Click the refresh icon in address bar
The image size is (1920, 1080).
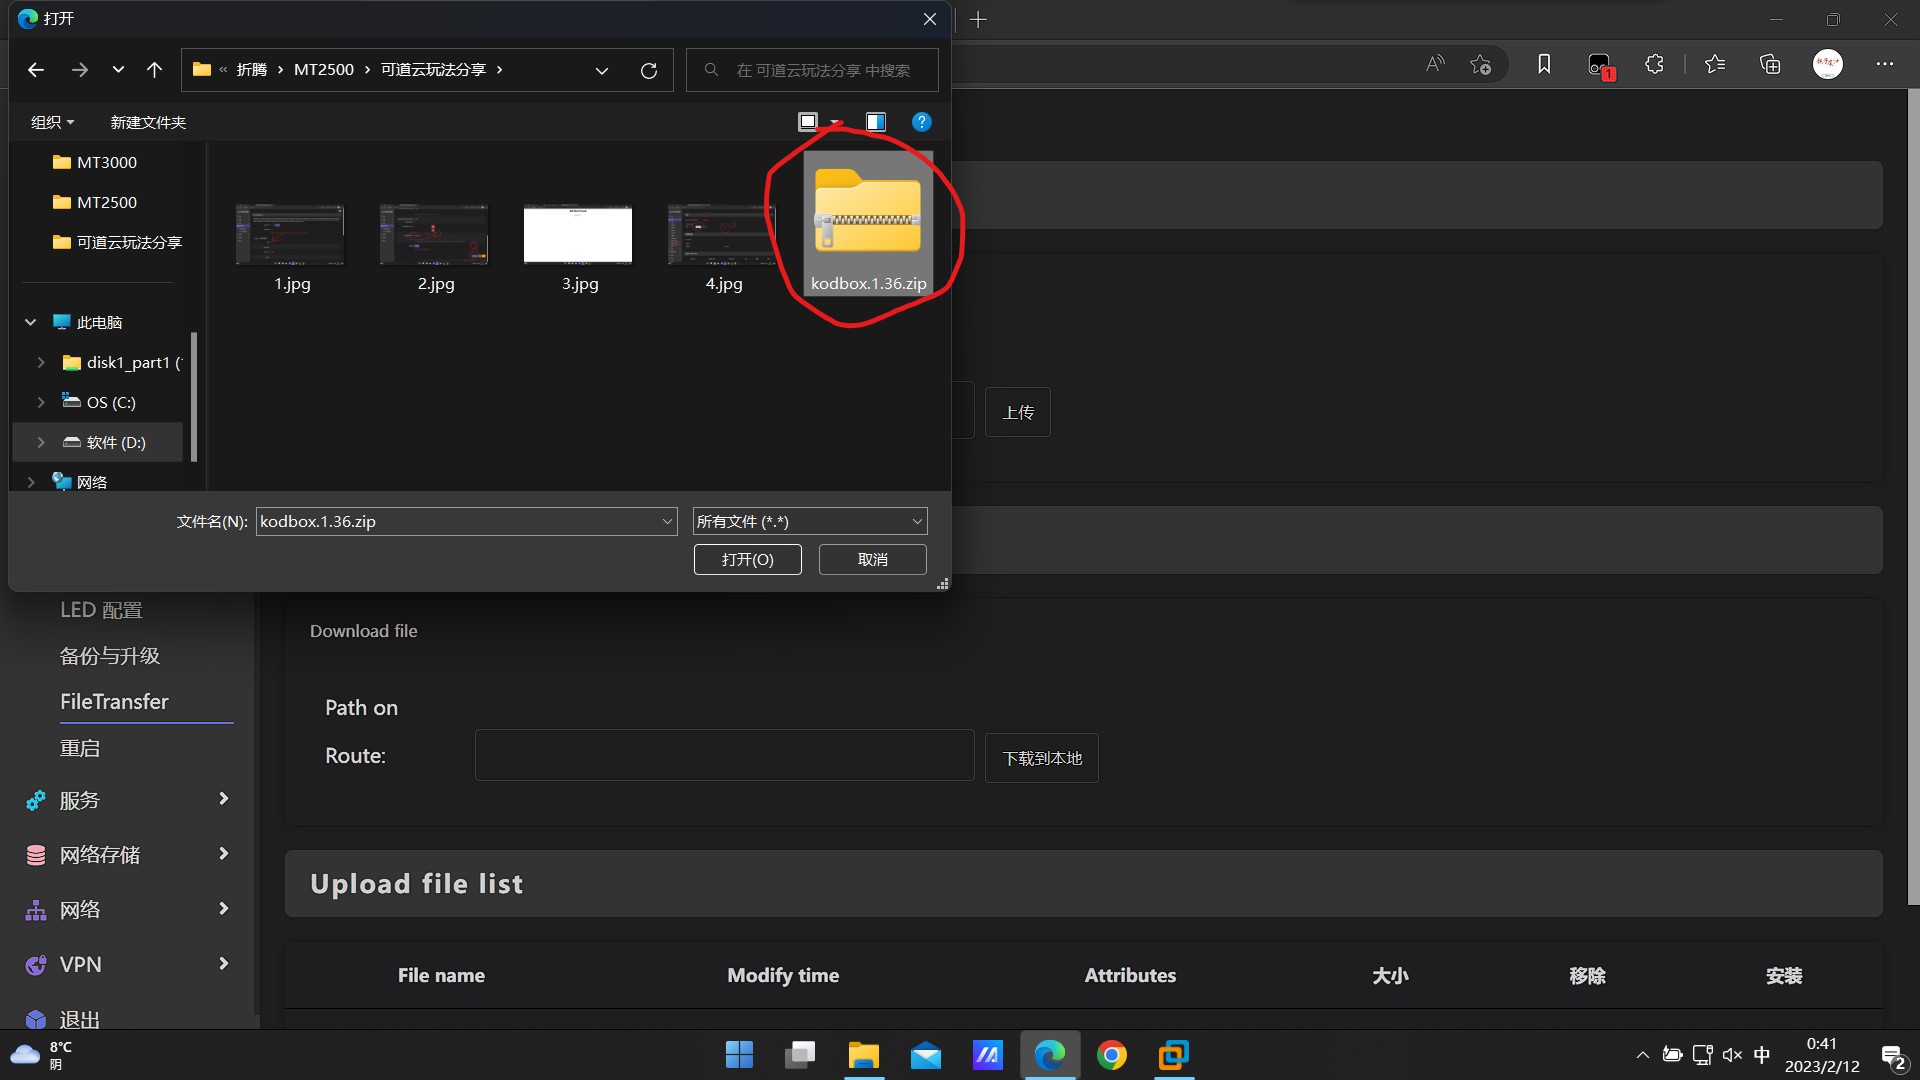[648, 70]
